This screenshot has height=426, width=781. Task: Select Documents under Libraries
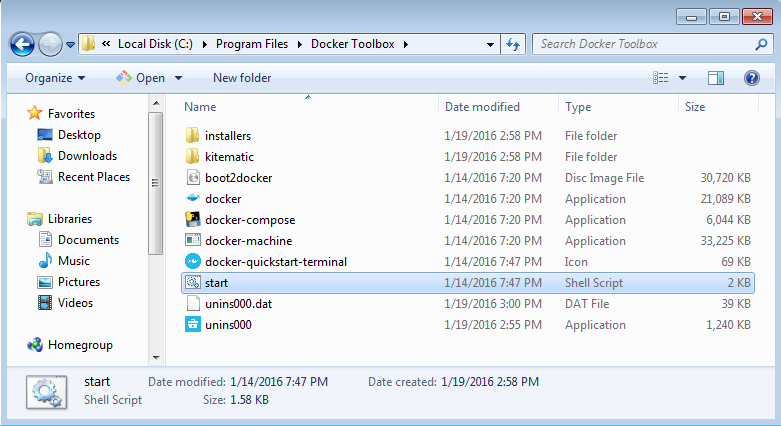87,240
